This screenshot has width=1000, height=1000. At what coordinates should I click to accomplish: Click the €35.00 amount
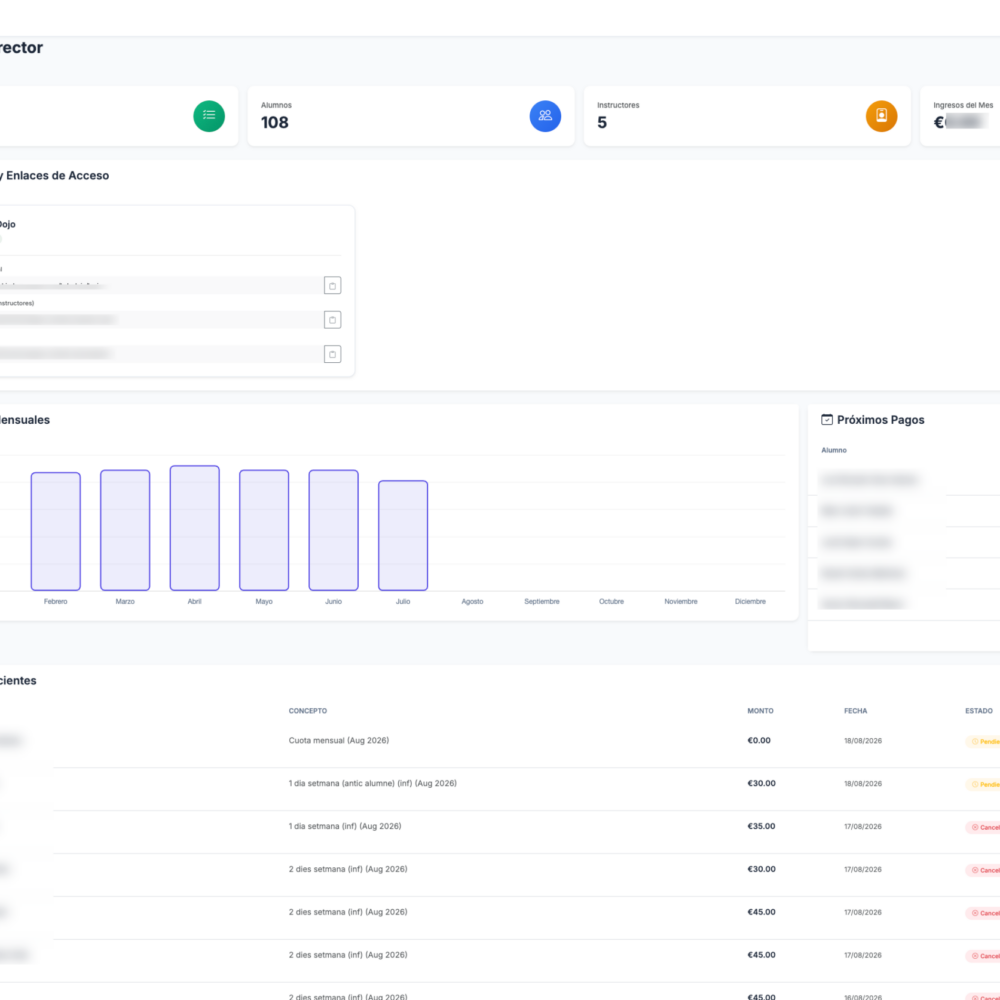[761, 826]
